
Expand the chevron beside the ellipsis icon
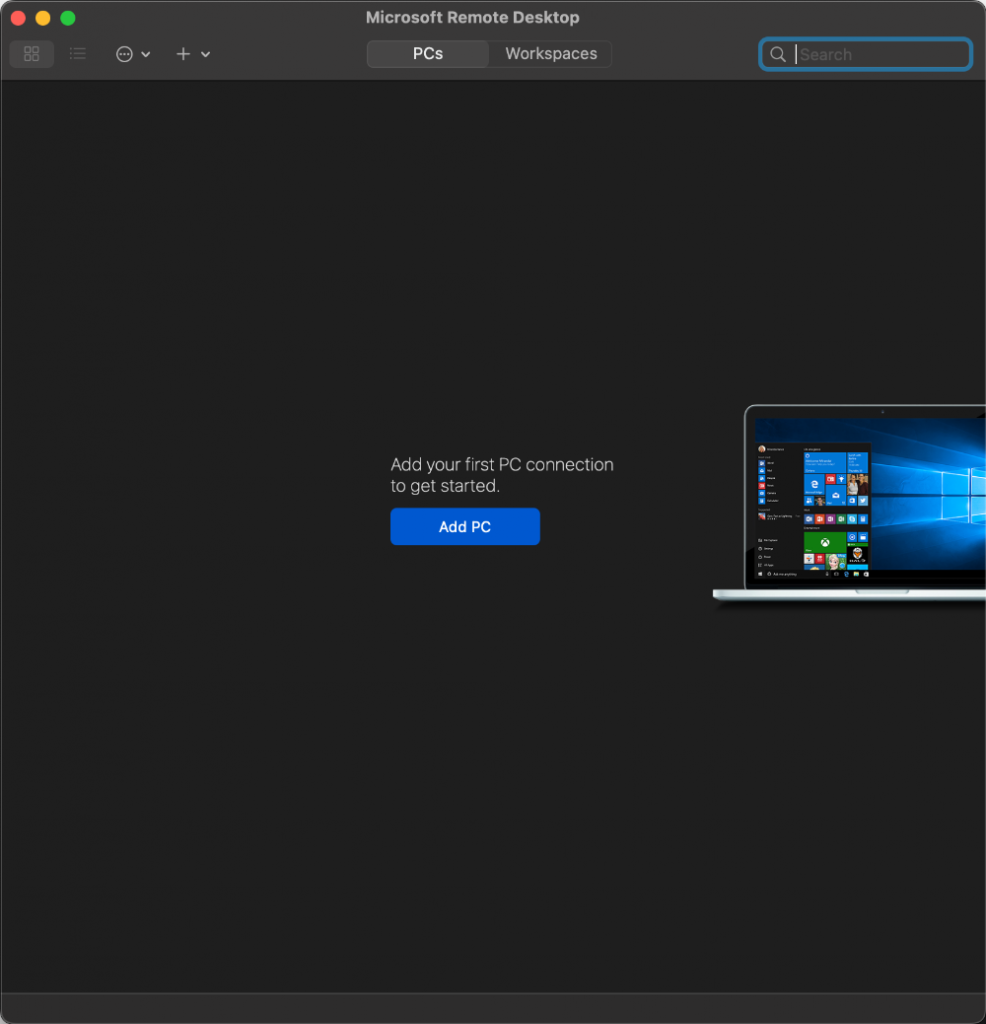(x=146, y=54)
